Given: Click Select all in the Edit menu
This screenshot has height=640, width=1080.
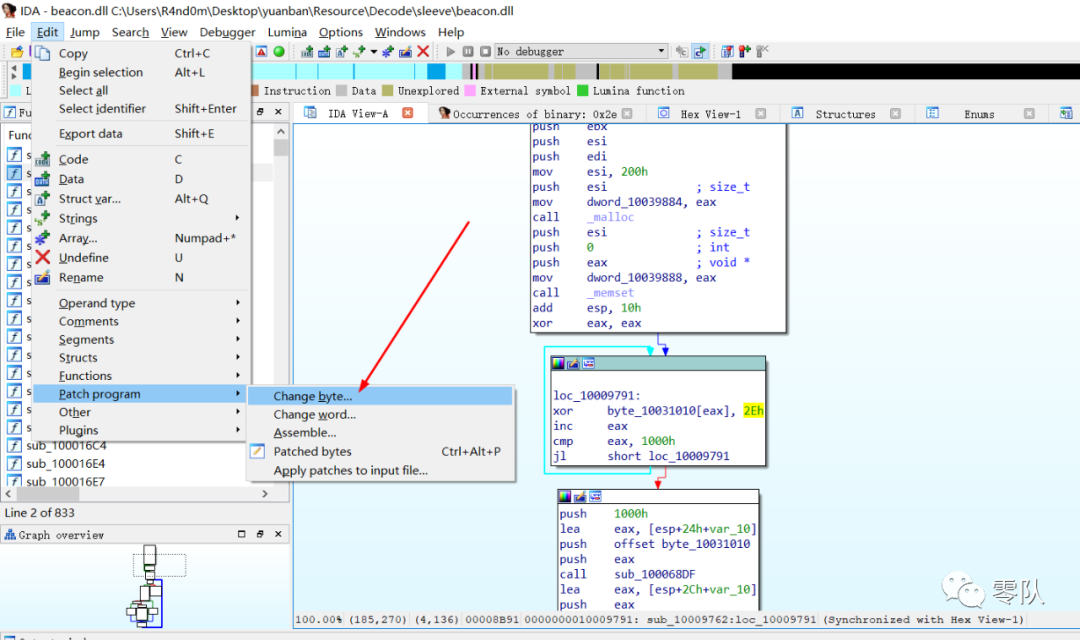Looking at the screenshot, I should coord(141,90).
